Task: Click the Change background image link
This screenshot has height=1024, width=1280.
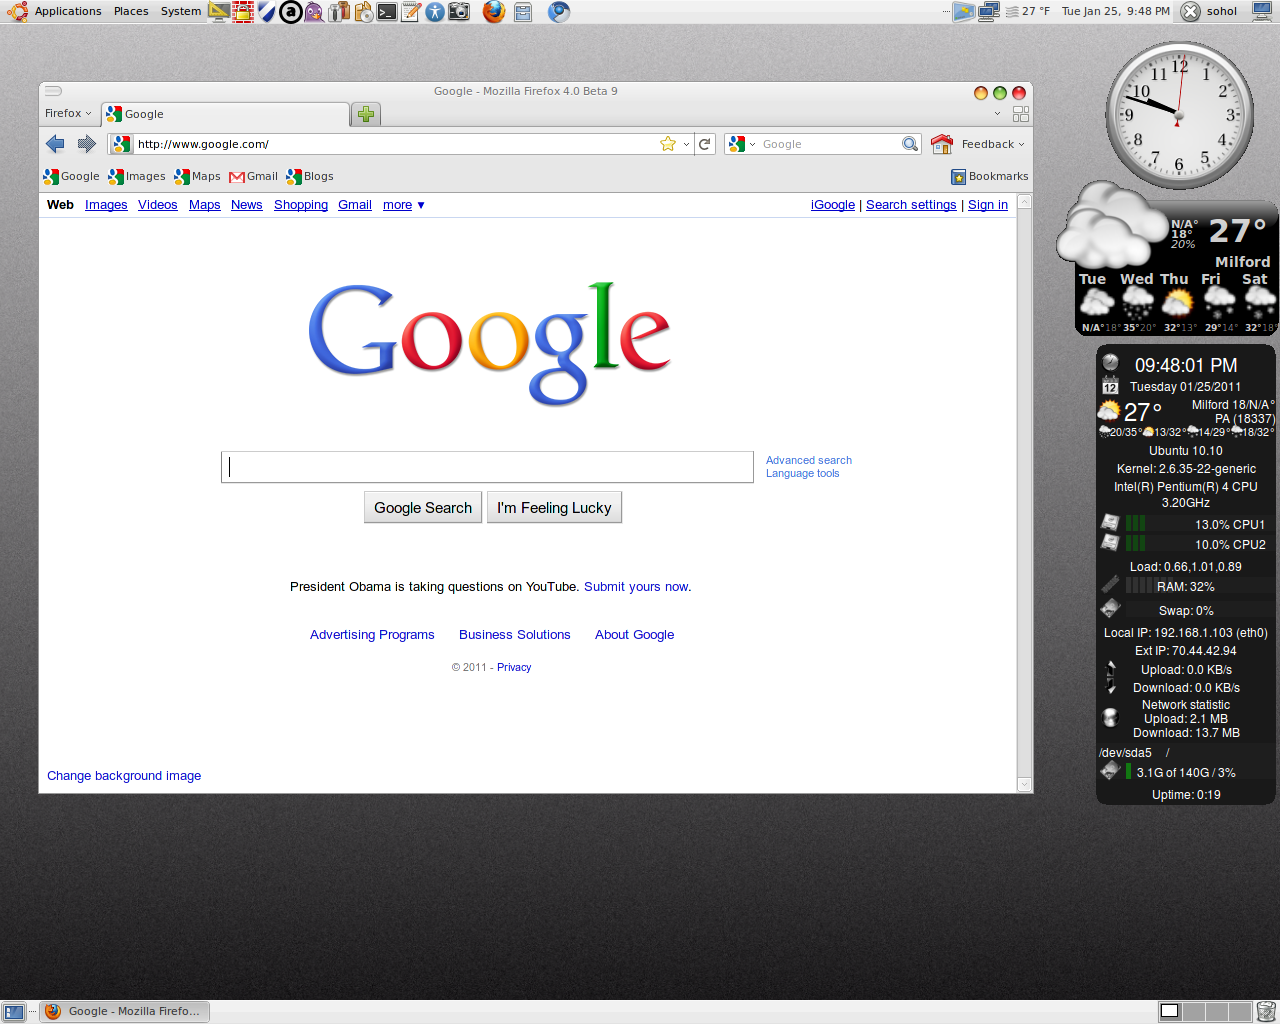Action: coord(124,776)
